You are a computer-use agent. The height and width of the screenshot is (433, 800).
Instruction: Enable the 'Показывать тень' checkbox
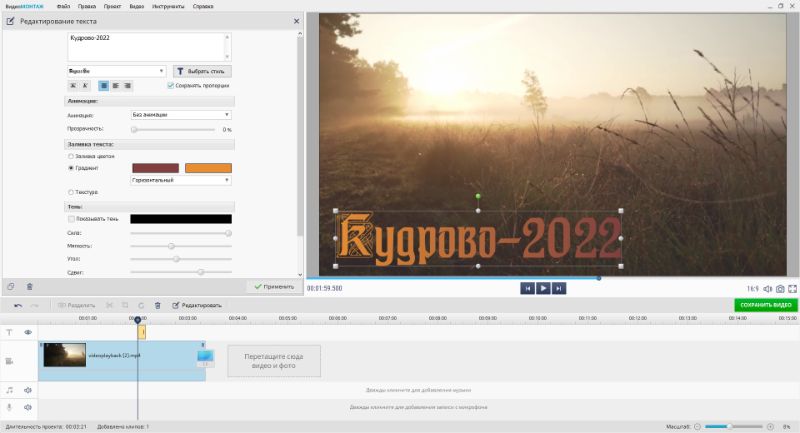pyautogui.click(x=70, y=219)
